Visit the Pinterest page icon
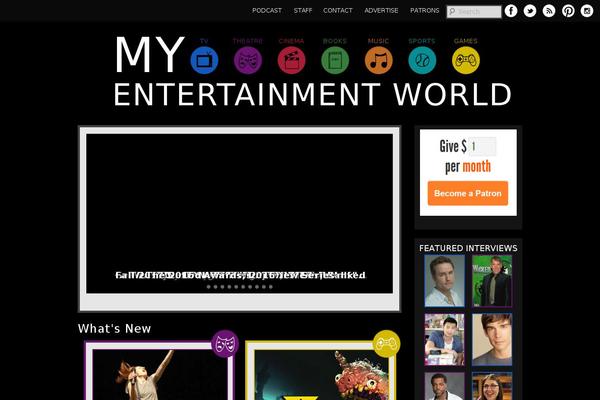Image resolution: width=600 pixels, height=400 pixels. [568, 11]
